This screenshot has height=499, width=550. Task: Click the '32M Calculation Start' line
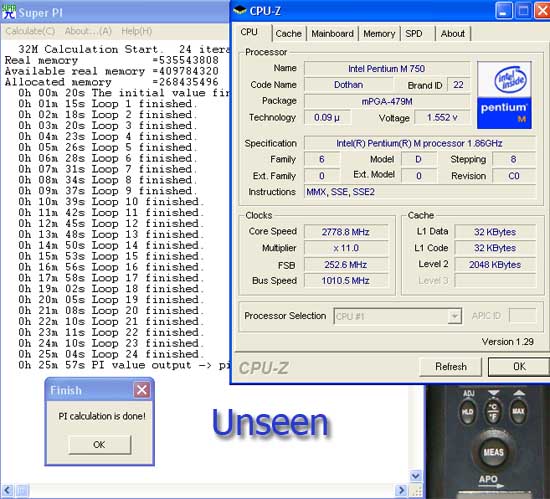[124, 49]
